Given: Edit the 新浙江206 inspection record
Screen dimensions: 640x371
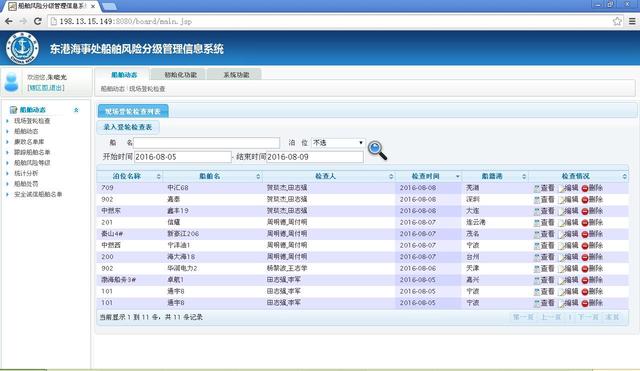Looking at the screenshot, I should (568, 234).
